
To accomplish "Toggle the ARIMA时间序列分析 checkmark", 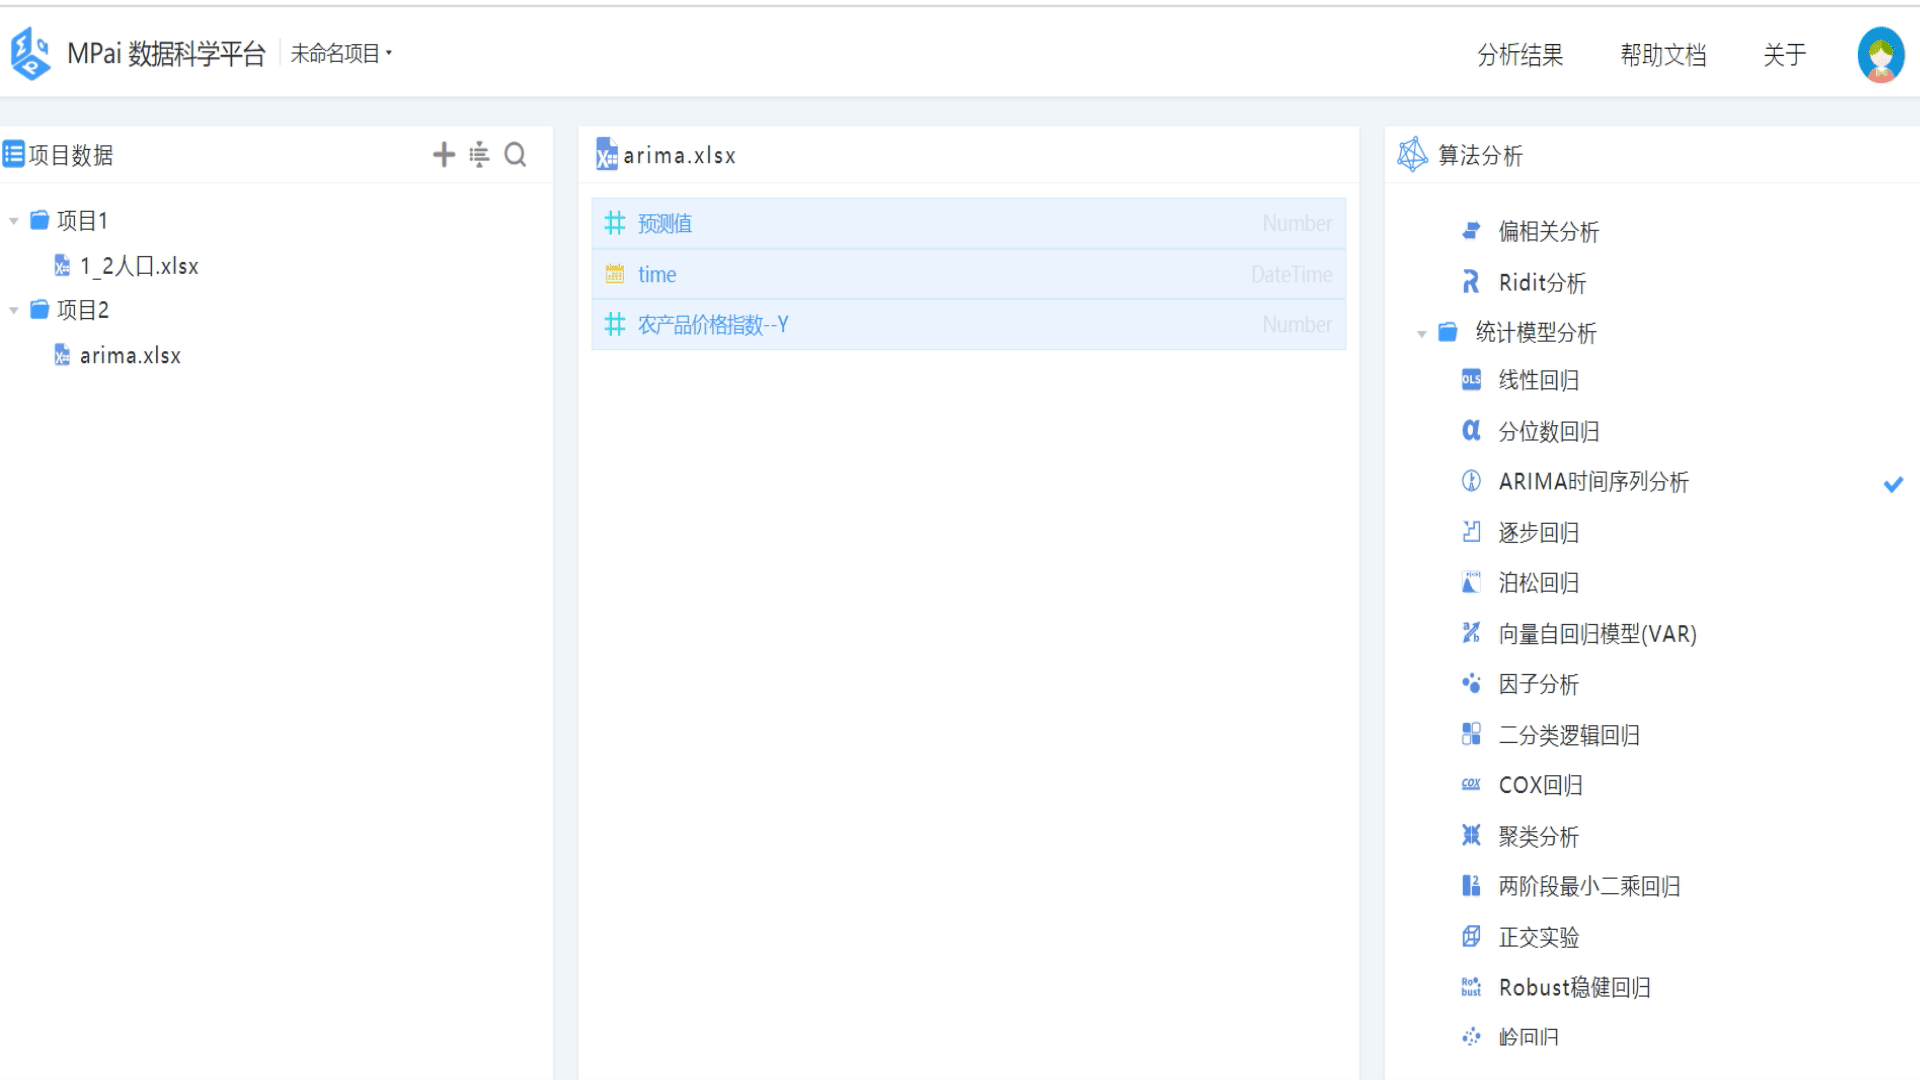I will point(1893,484).
